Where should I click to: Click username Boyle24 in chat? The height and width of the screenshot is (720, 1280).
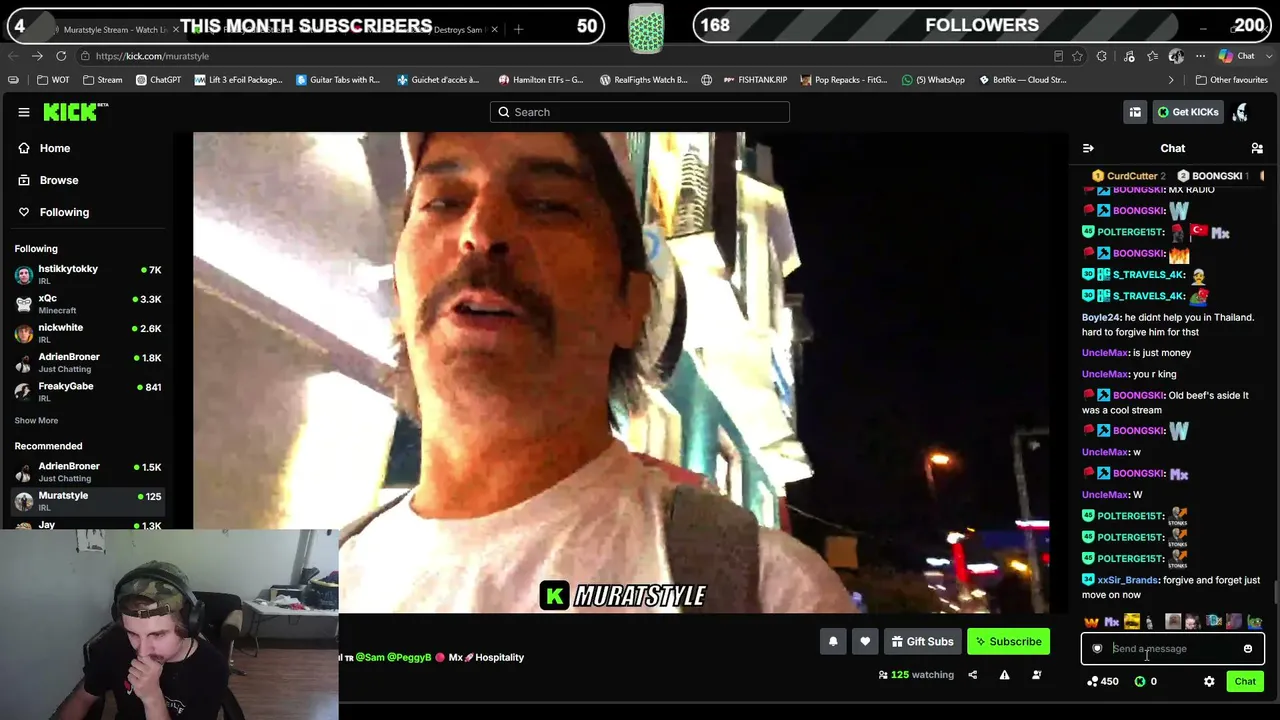pyautogui.click(x=1101, y=318)
